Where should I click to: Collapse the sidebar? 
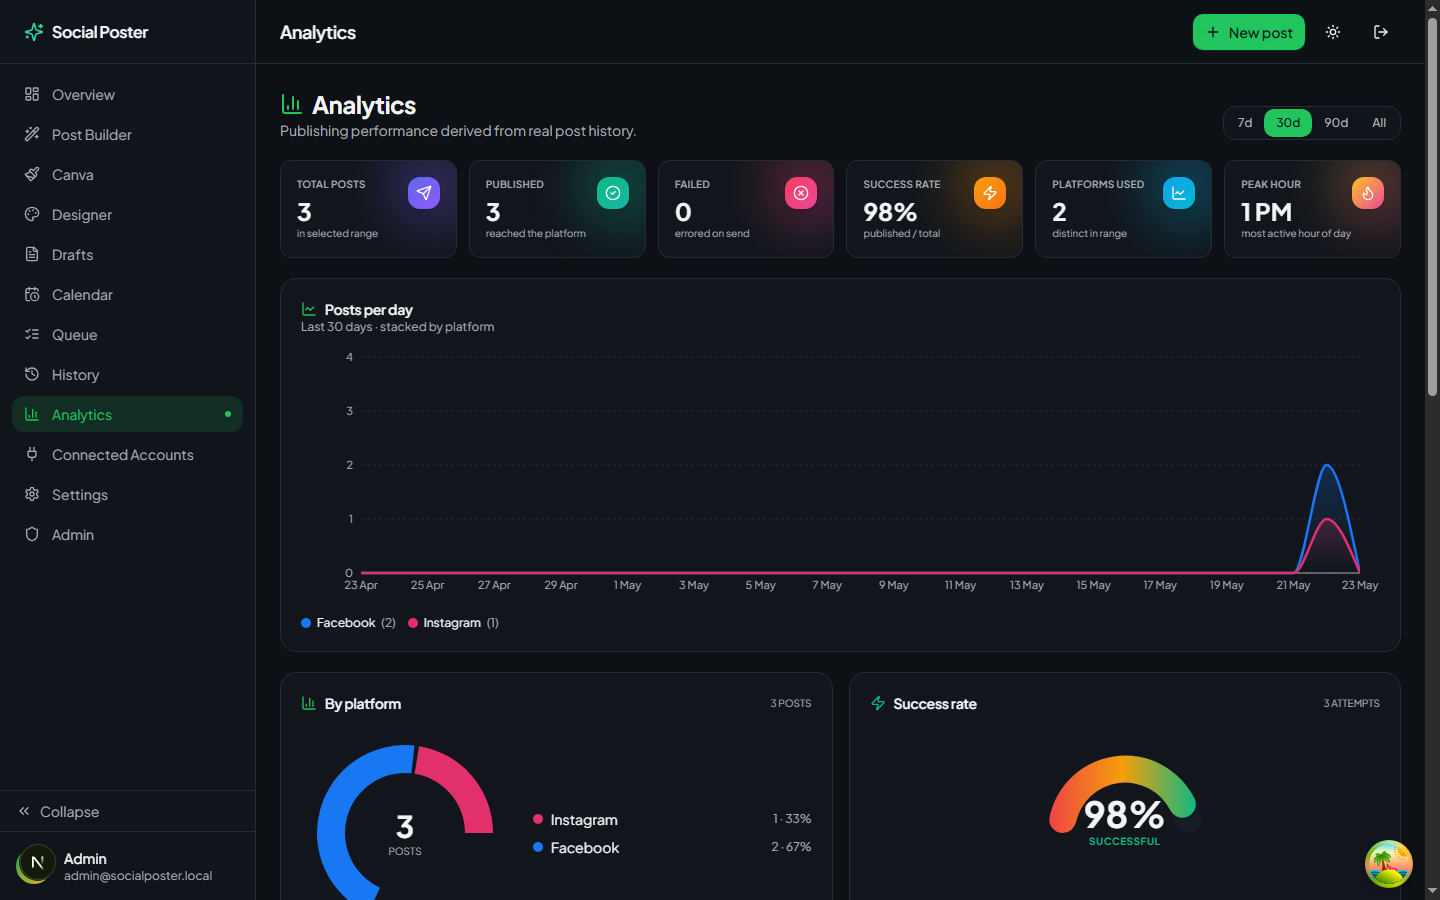point(127,811)
